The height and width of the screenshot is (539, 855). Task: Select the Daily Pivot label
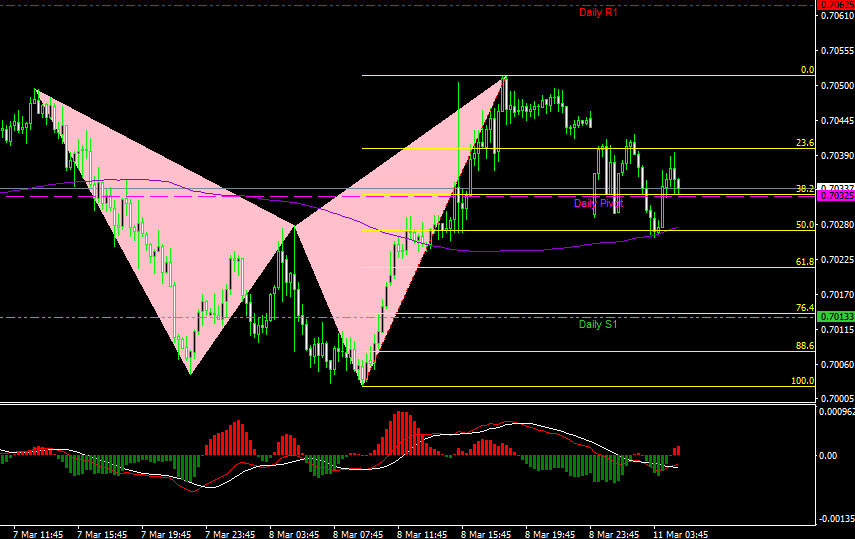point(597,203)
